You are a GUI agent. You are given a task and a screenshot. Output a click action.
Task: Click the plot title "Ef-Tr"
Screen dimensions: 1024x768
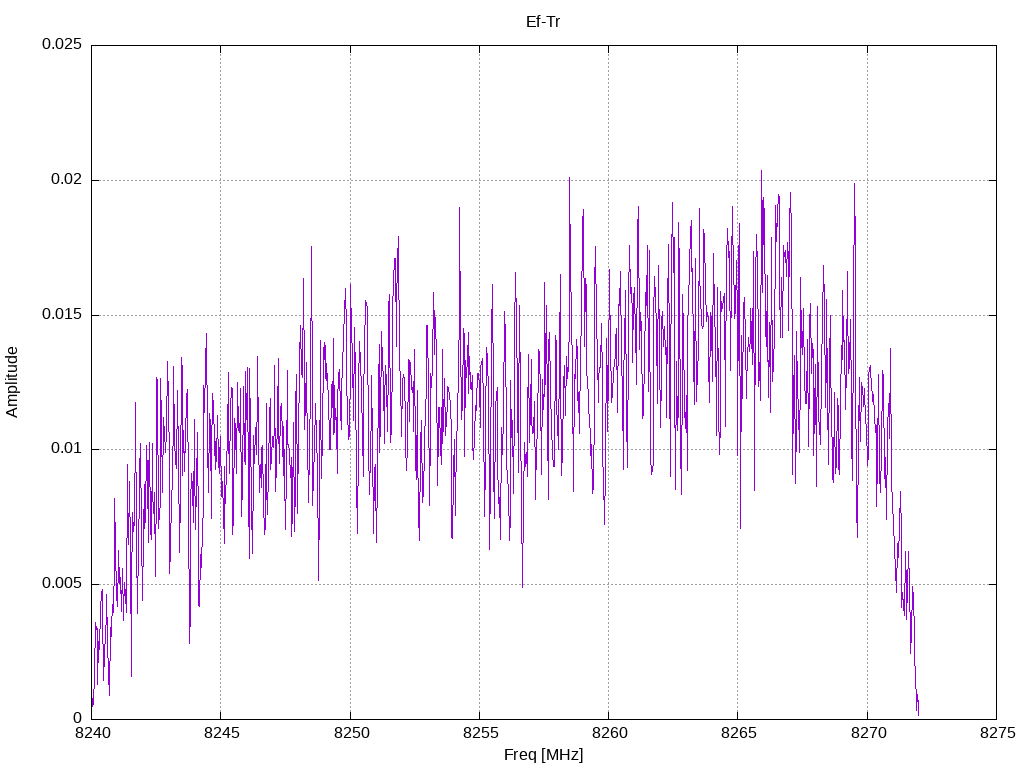coord(543,22)
